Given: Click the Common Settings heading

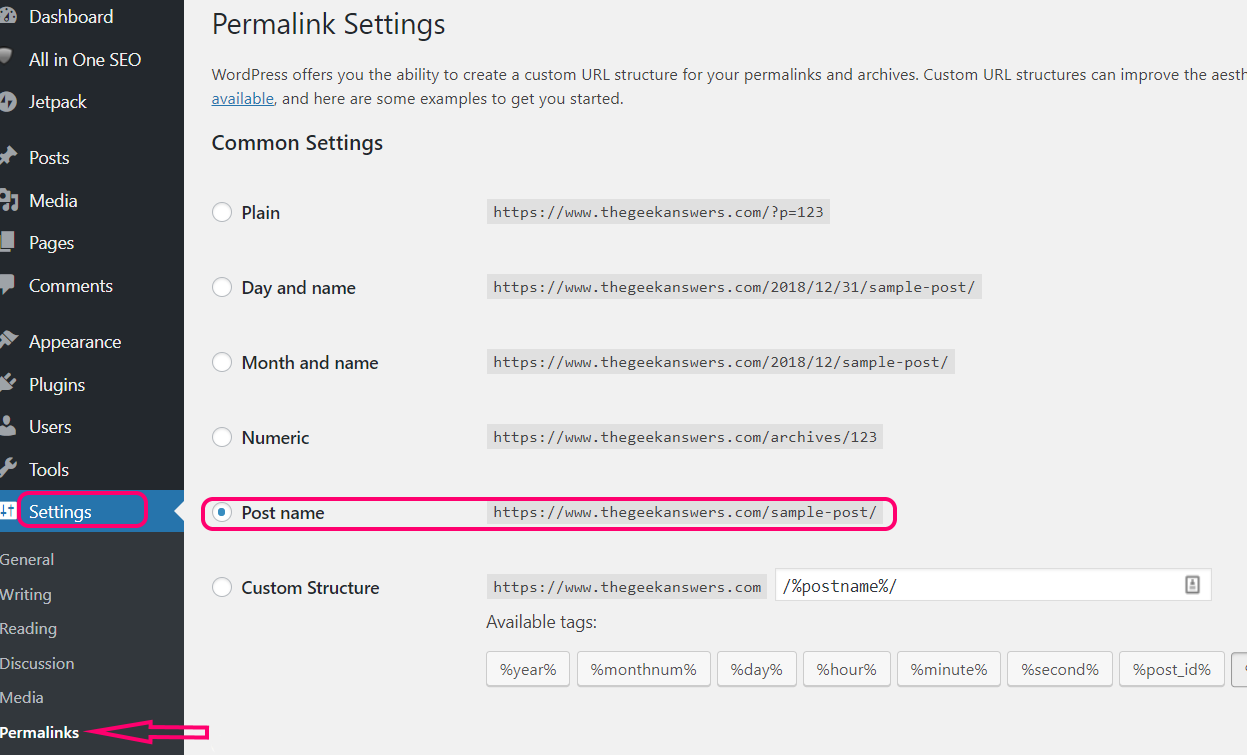Looking at the screenshot, I should pyautogui.click(x=297, y=143).
